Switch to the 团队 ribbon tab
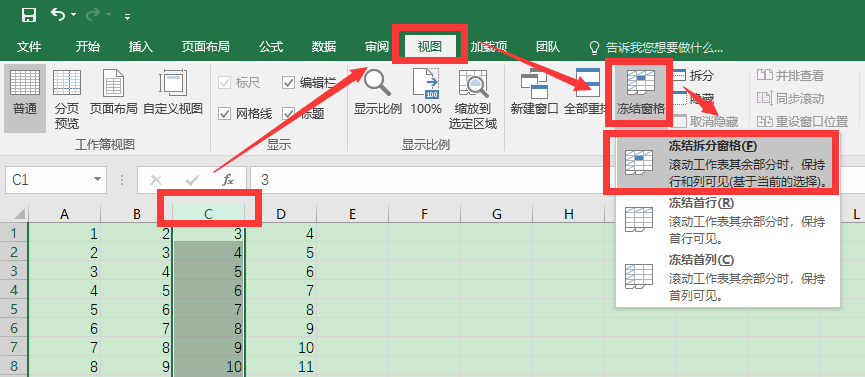 [x=548, y=47]
